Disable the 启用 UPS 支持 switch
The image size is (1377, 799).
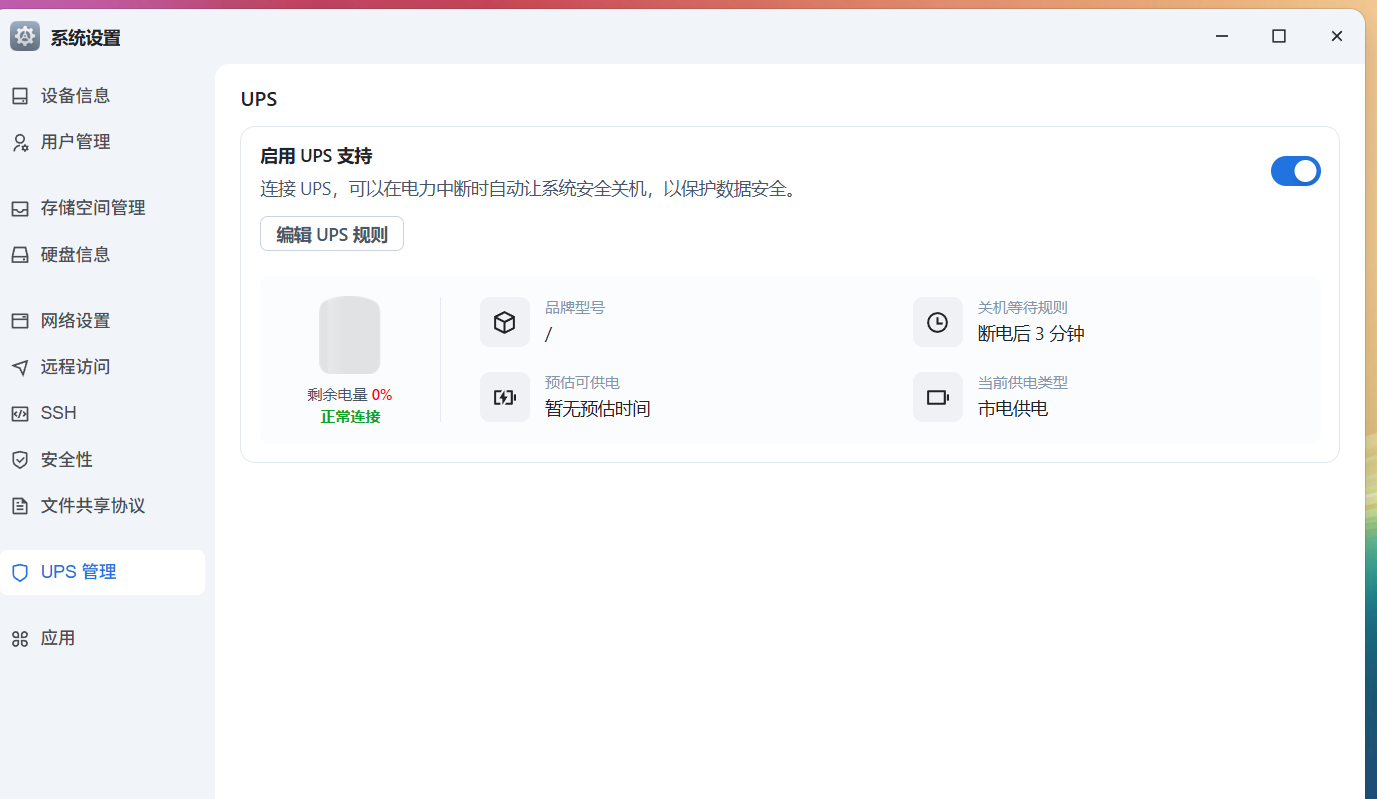pos(1296,171)
